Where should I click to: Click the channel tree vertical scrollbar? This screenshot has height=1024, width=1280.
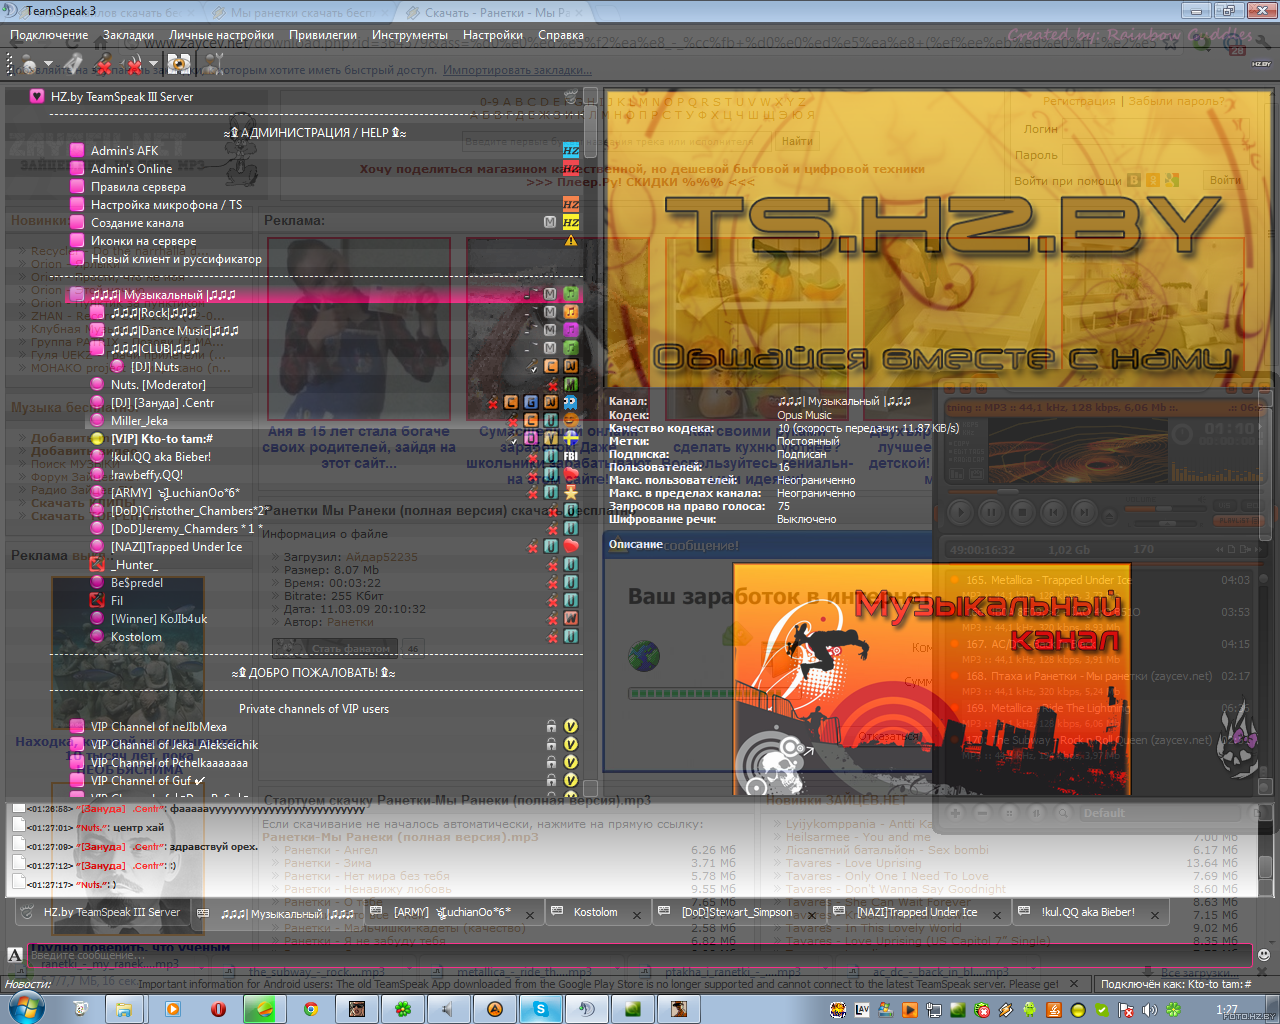click(590, 441)
